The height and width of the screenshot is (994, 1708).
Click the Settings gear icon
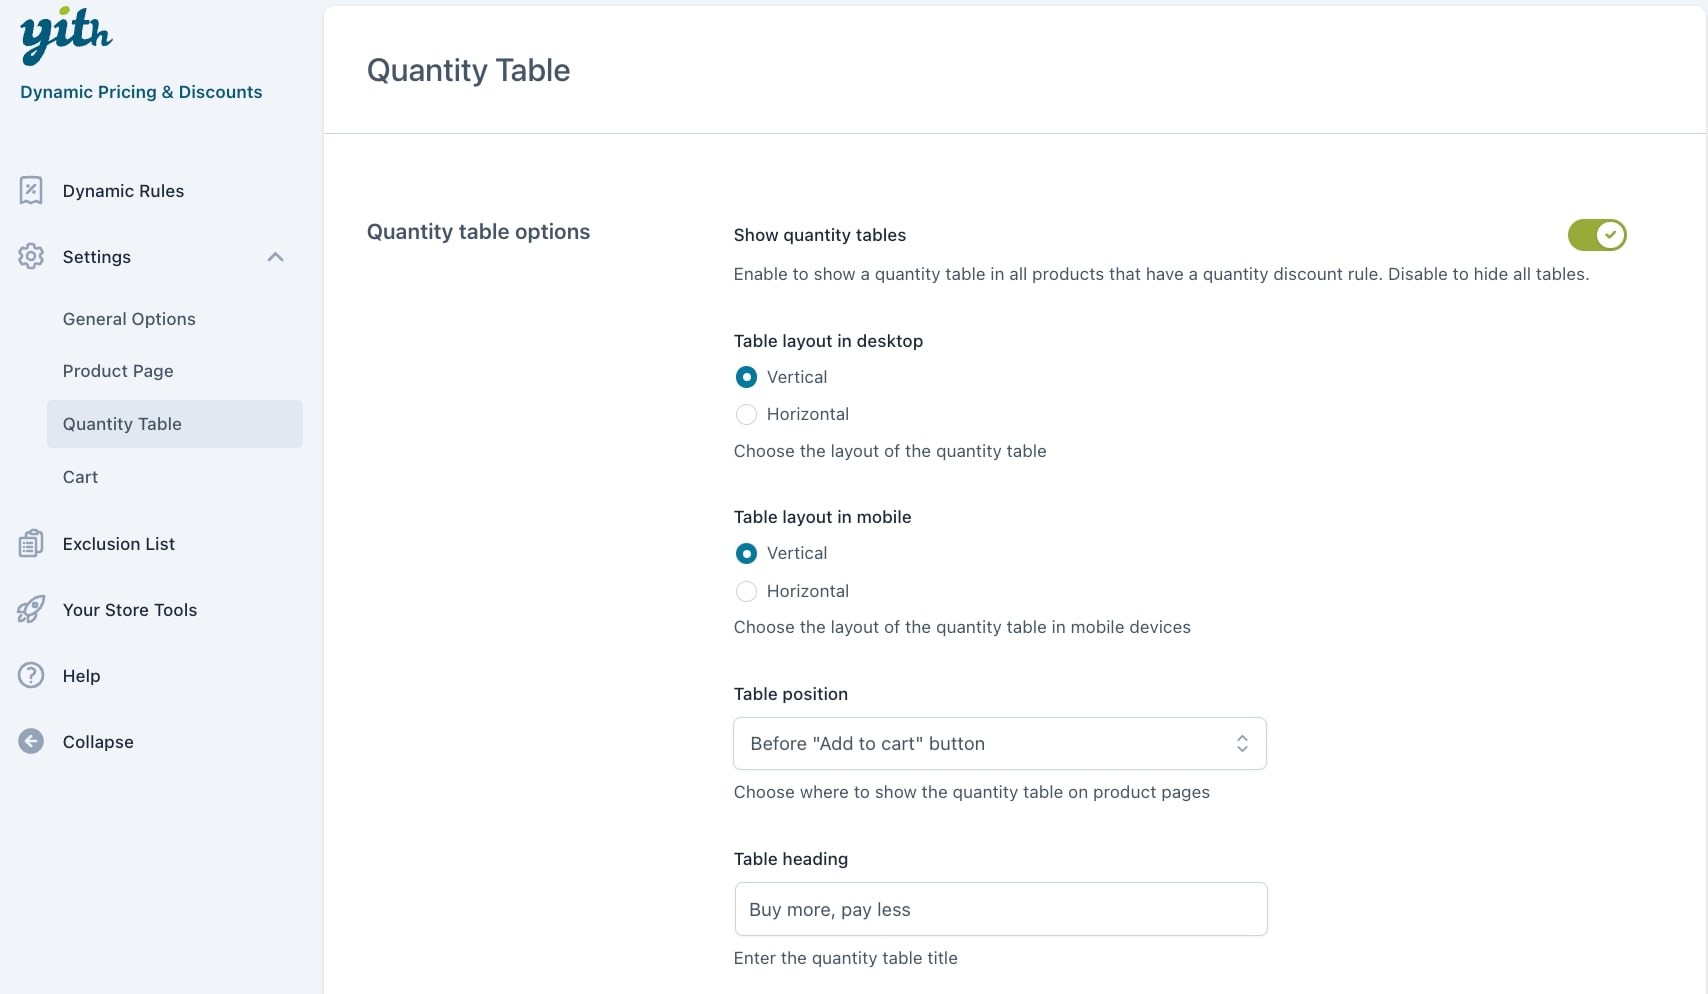coord(31,256)
